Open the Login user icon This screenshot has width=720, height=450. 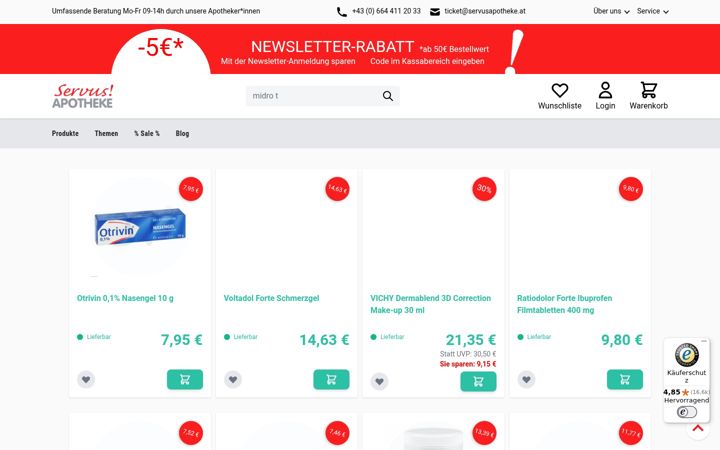pyautogui.click(x=605, y=90)
